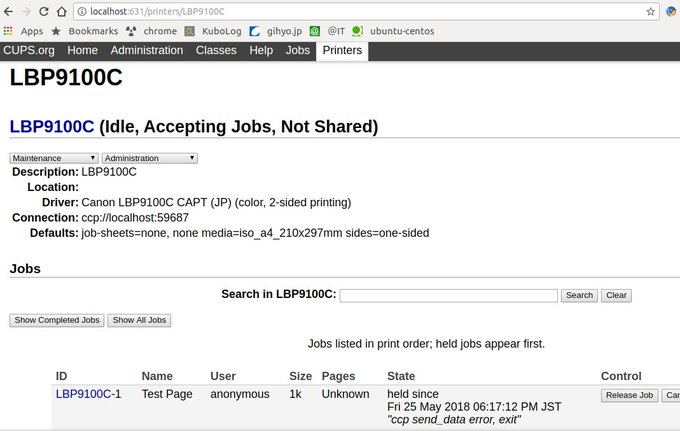Click the Jobs section heading
The width and height of the screenshot is (680, 431).
pyautogui.click(x=25, y=268)
